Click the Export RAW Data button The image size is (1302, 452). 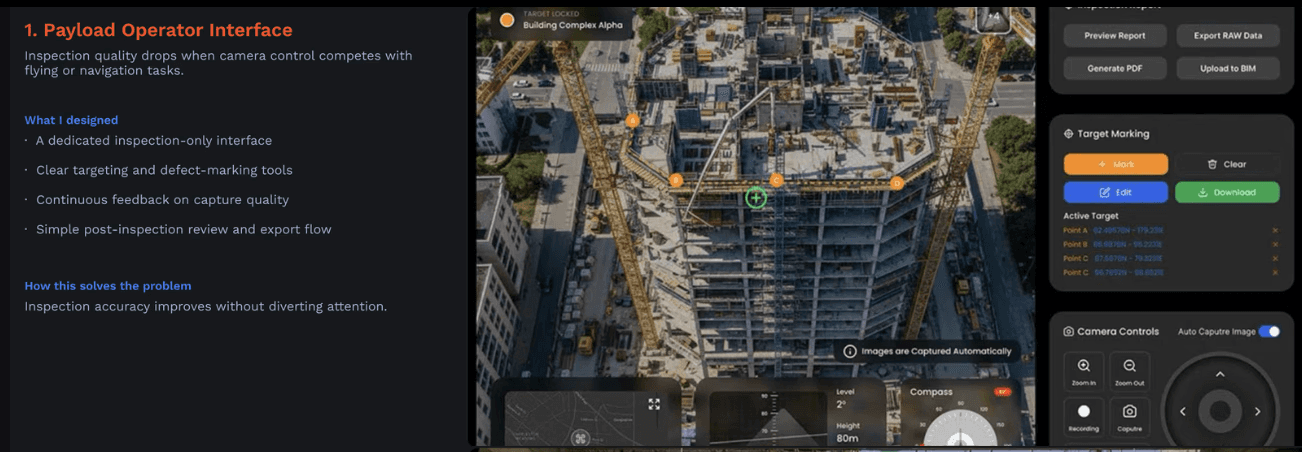click(1228, 36)
